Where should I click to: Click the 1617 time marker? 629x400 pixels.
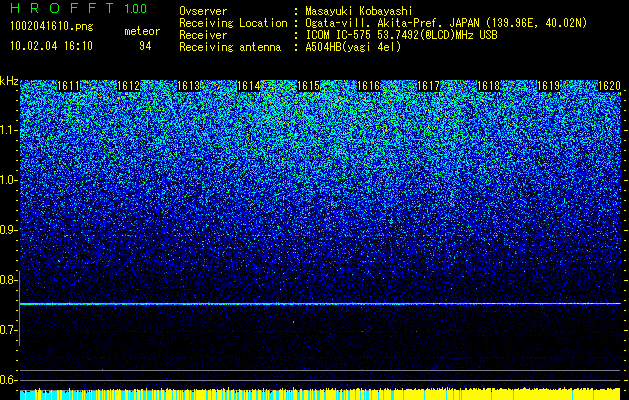point(428,86)
